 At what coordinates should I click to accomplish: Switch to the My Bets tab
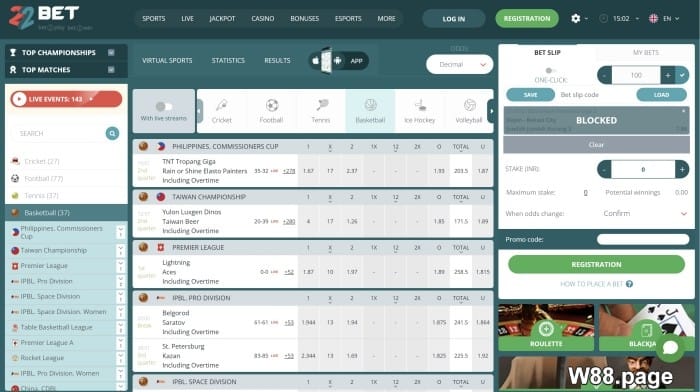pos(646,53)
